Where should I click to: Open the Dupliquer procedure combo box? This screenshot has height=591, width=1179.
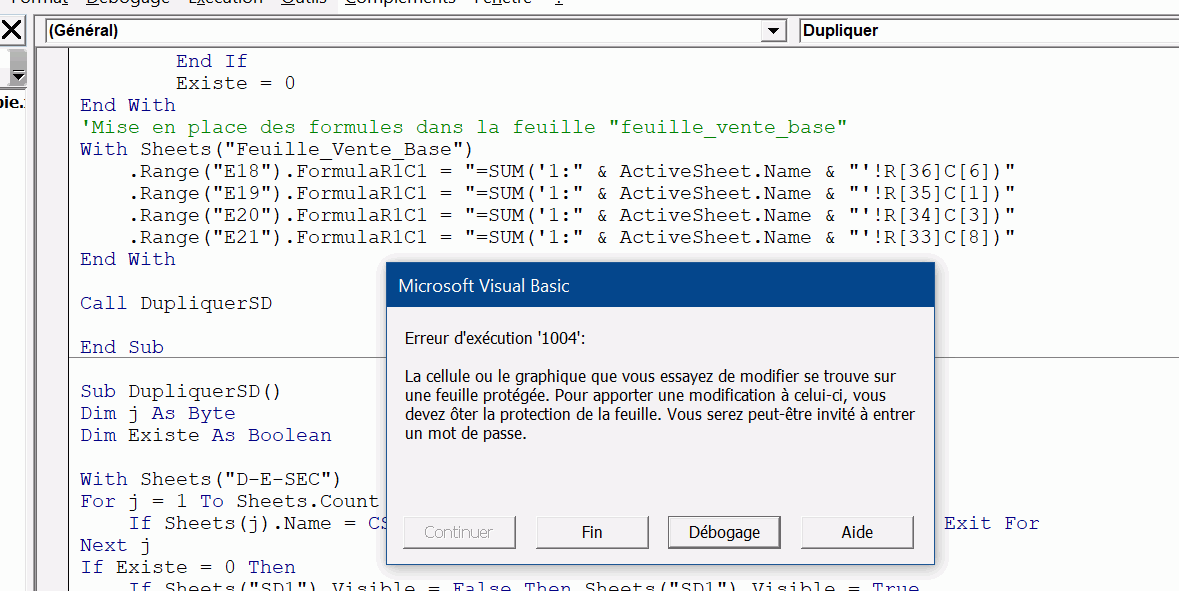[x=988, y=31]
